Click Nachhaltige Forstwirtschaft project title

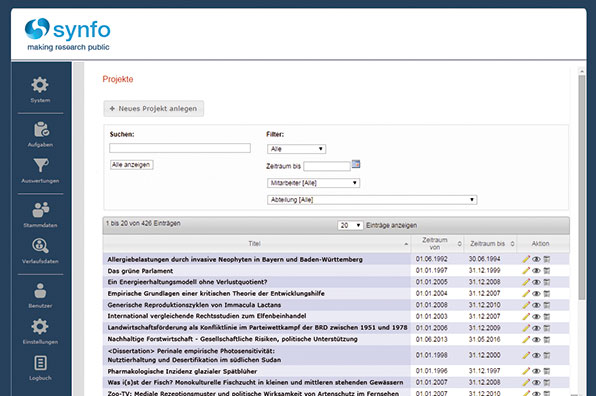232,339
